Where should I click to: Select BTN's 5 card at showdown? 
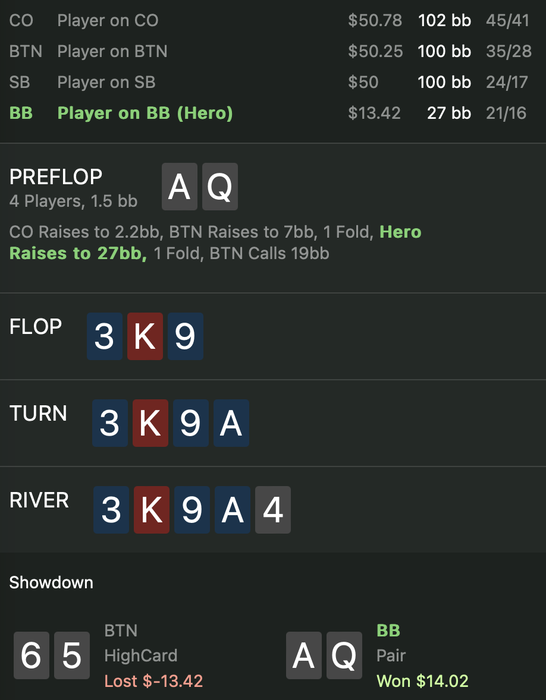click(x=71, y=655)
